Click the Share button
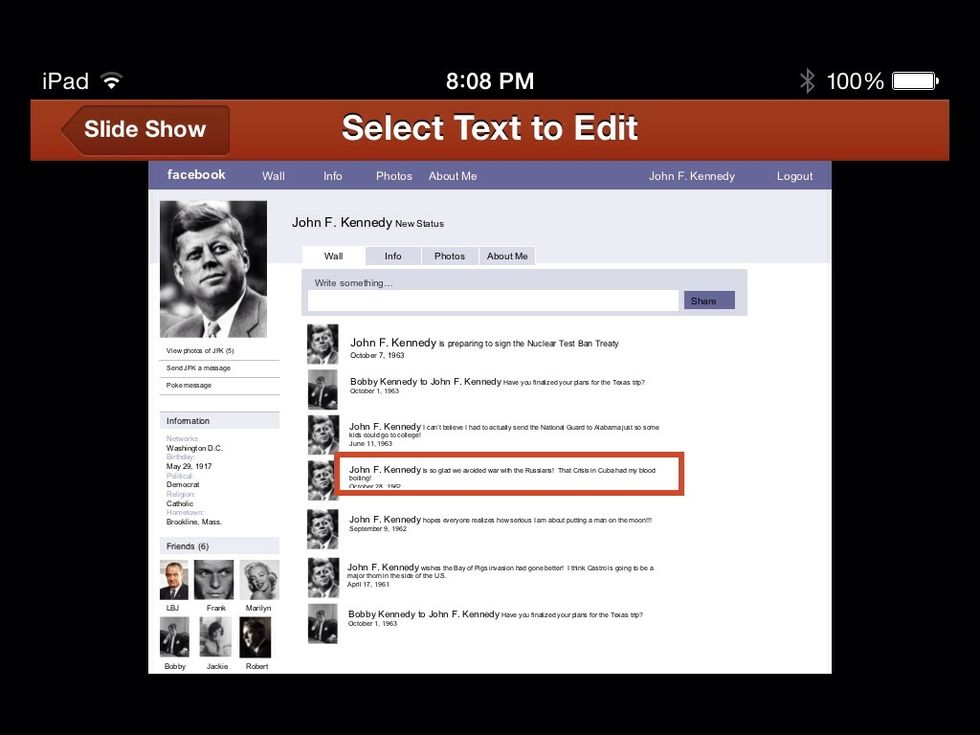The width and height of the screenshot is (980, 735). pos(709,301)
